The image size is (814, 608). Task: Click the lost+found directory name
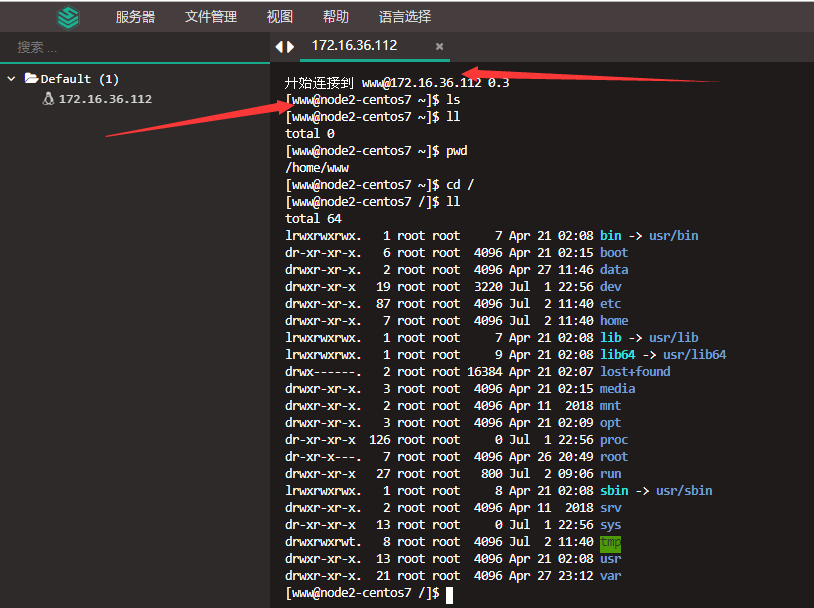click(x=635, y=372)
